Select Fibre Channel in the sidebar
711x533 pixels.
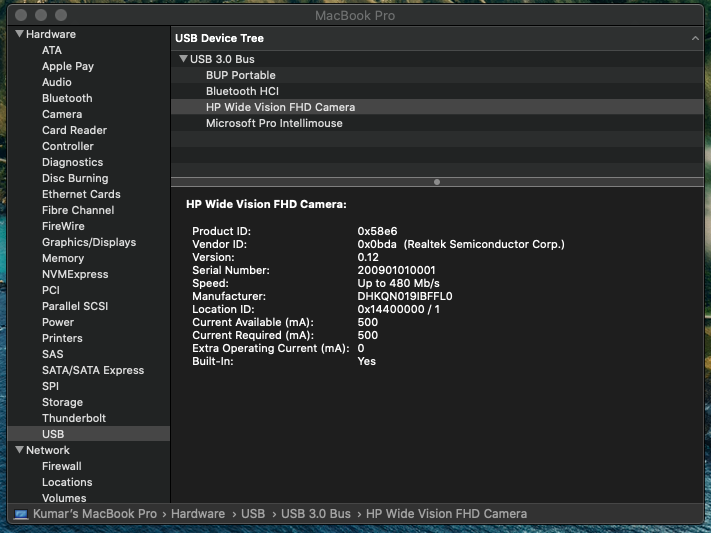[78, 210]
